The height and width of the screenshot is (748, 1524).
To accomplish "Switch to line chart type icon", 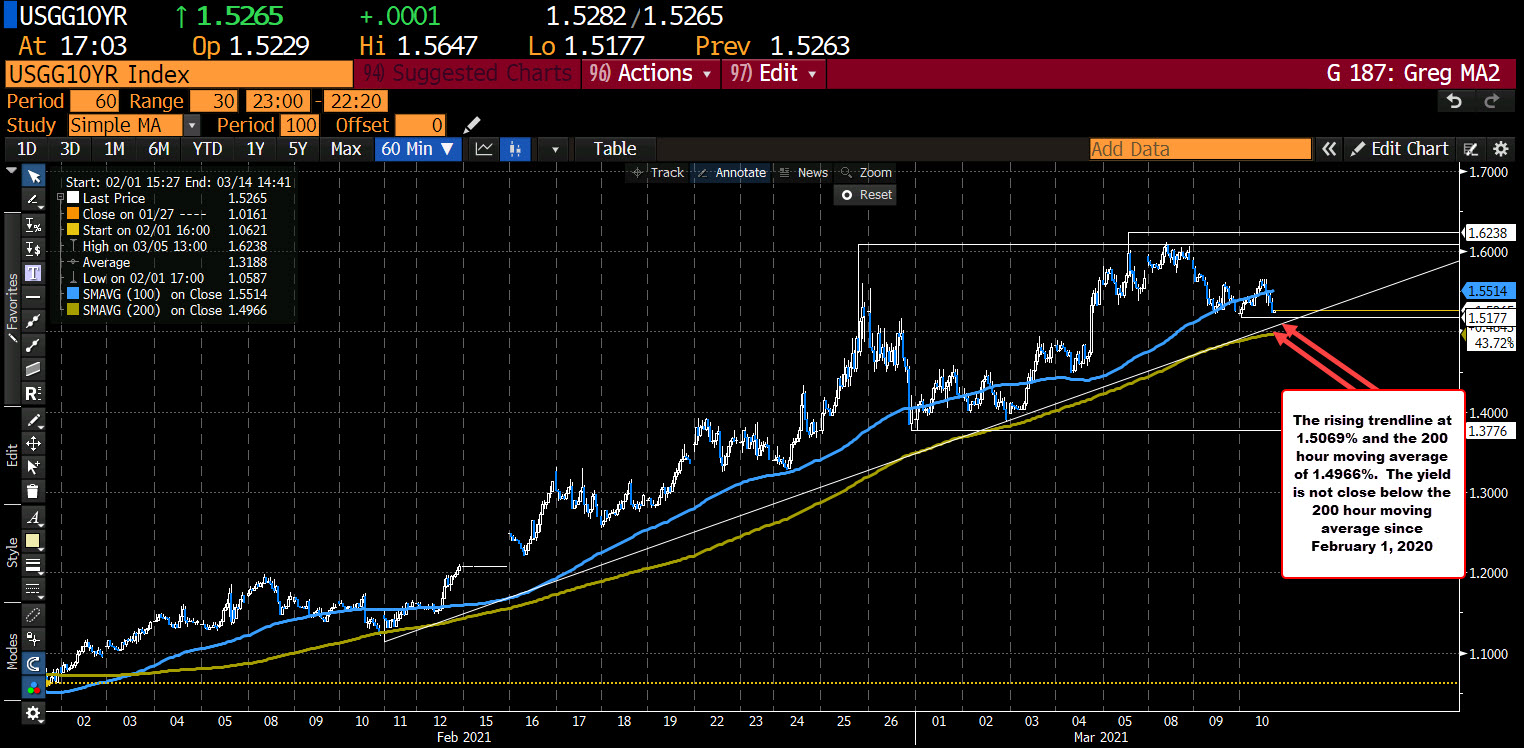I will tap(484, 149).
